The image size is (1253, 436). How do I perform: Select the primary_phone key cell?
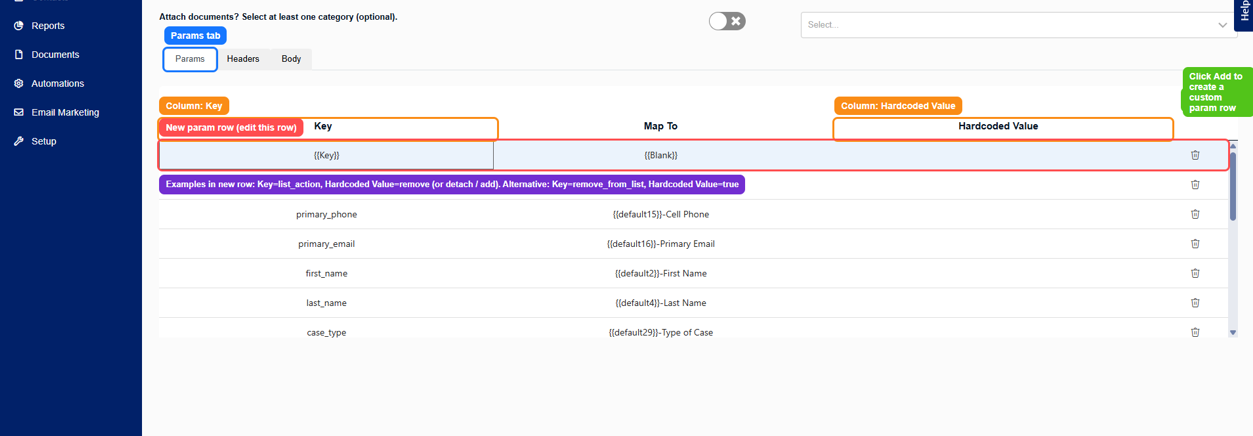coord(326,214)
